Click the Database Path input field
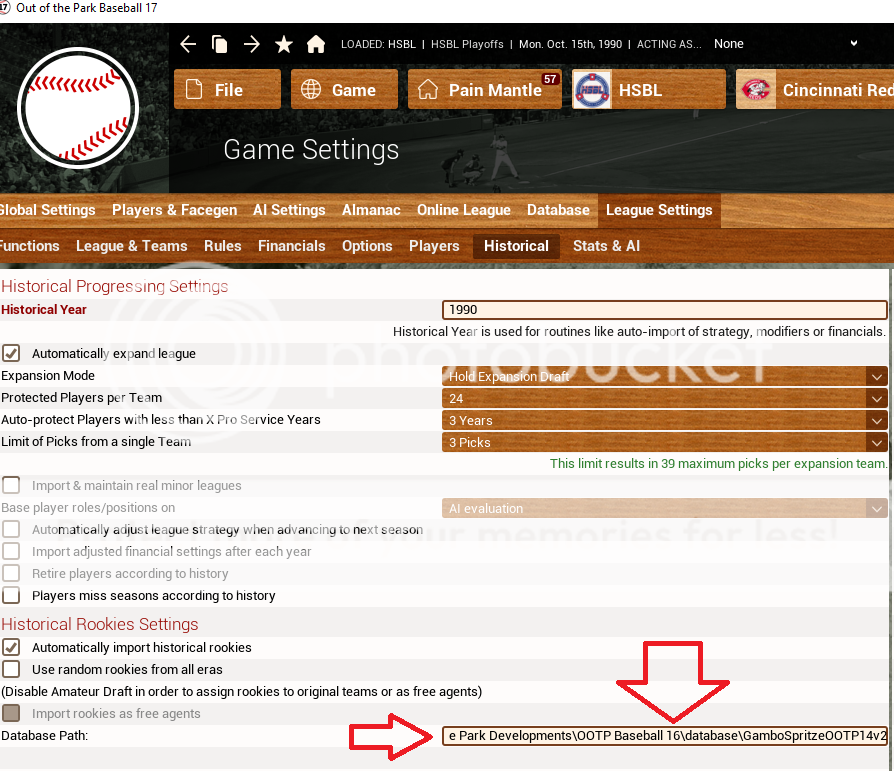The image size is (894, 771). point(664,736)
